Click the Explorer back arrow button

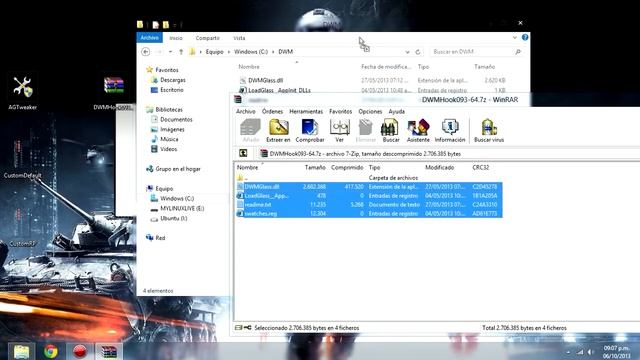146,52
